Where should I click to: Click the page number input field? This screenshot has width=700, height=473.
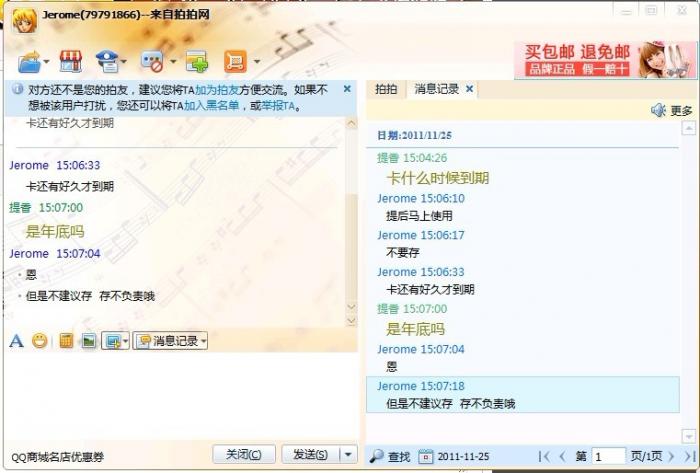[608, 456]
